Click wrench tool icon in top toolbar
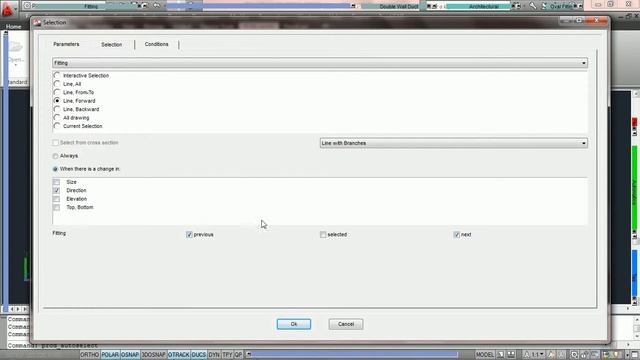 pyautogui.click(x=533, y=6)
